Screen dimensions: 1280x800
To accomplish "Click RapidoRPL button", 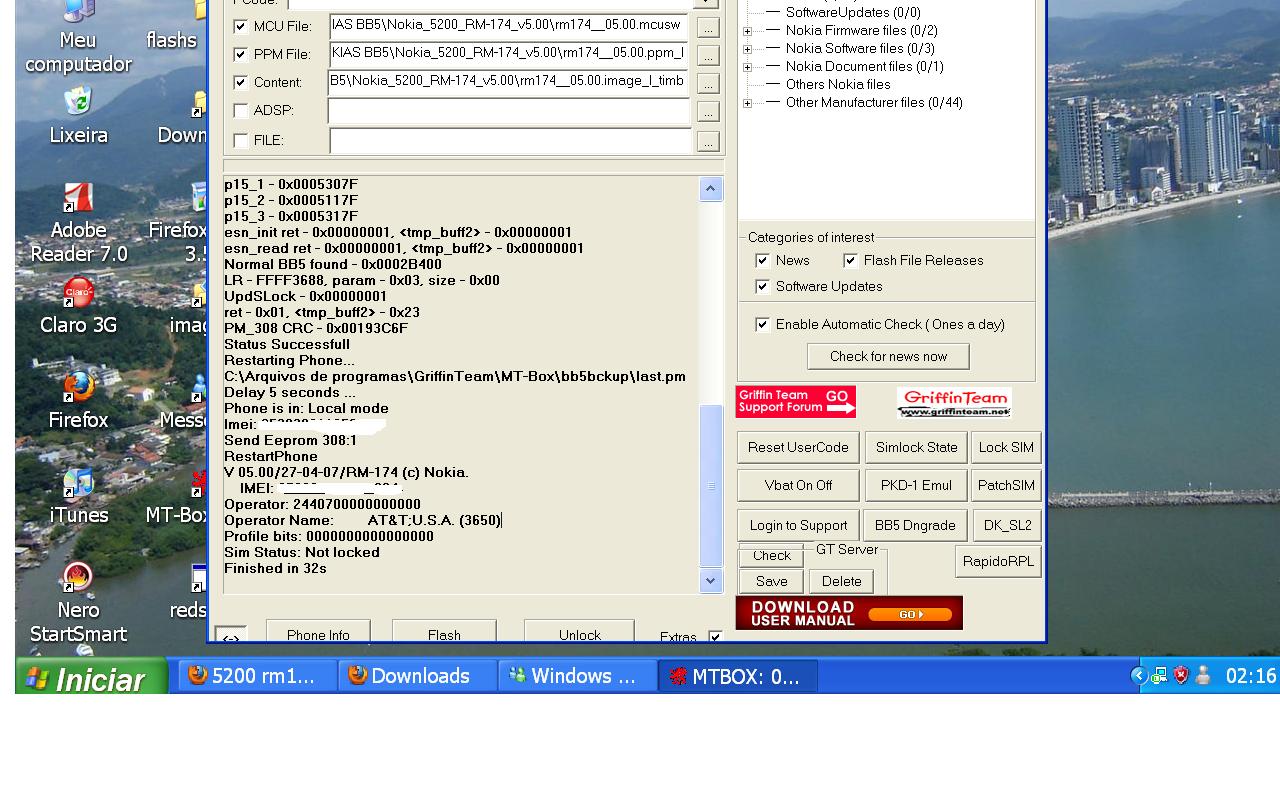I will [998, 561].
